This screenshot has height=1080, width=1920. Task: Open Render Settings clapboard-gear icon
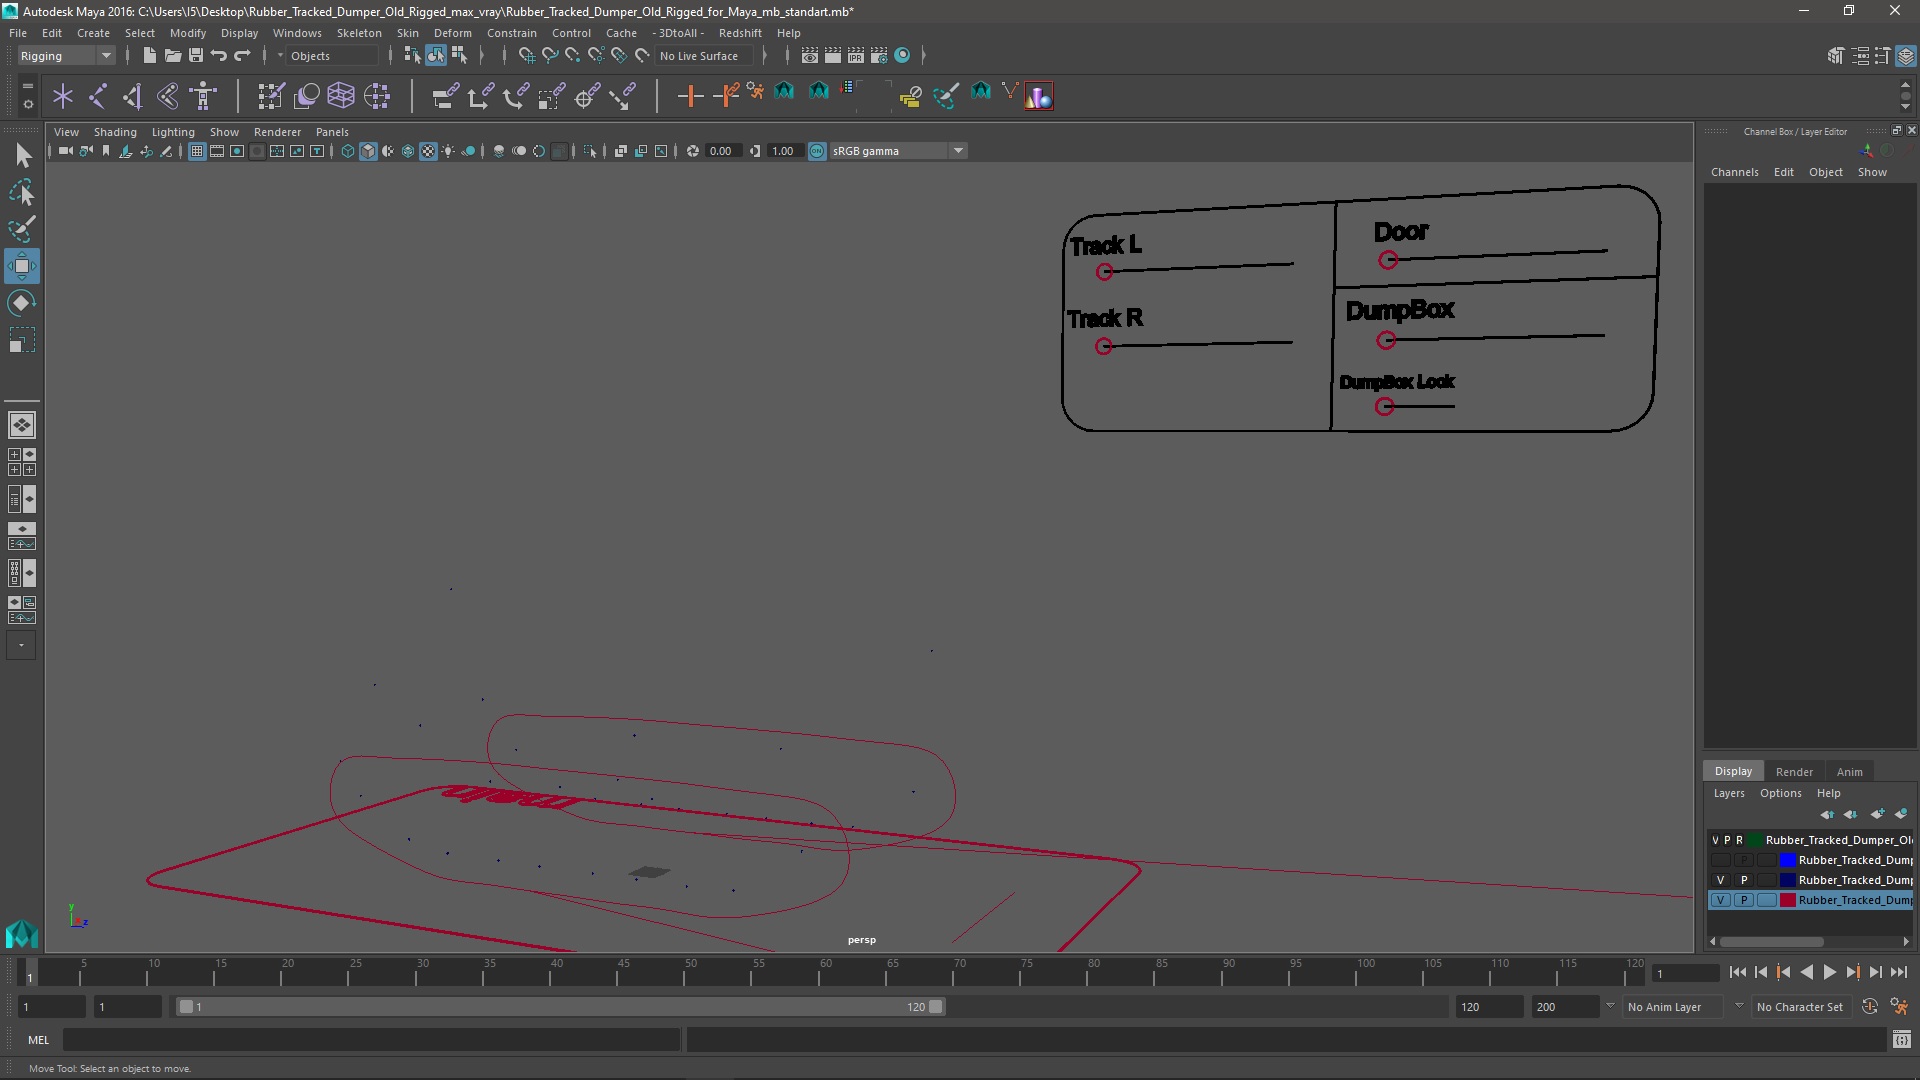point(879,56)
